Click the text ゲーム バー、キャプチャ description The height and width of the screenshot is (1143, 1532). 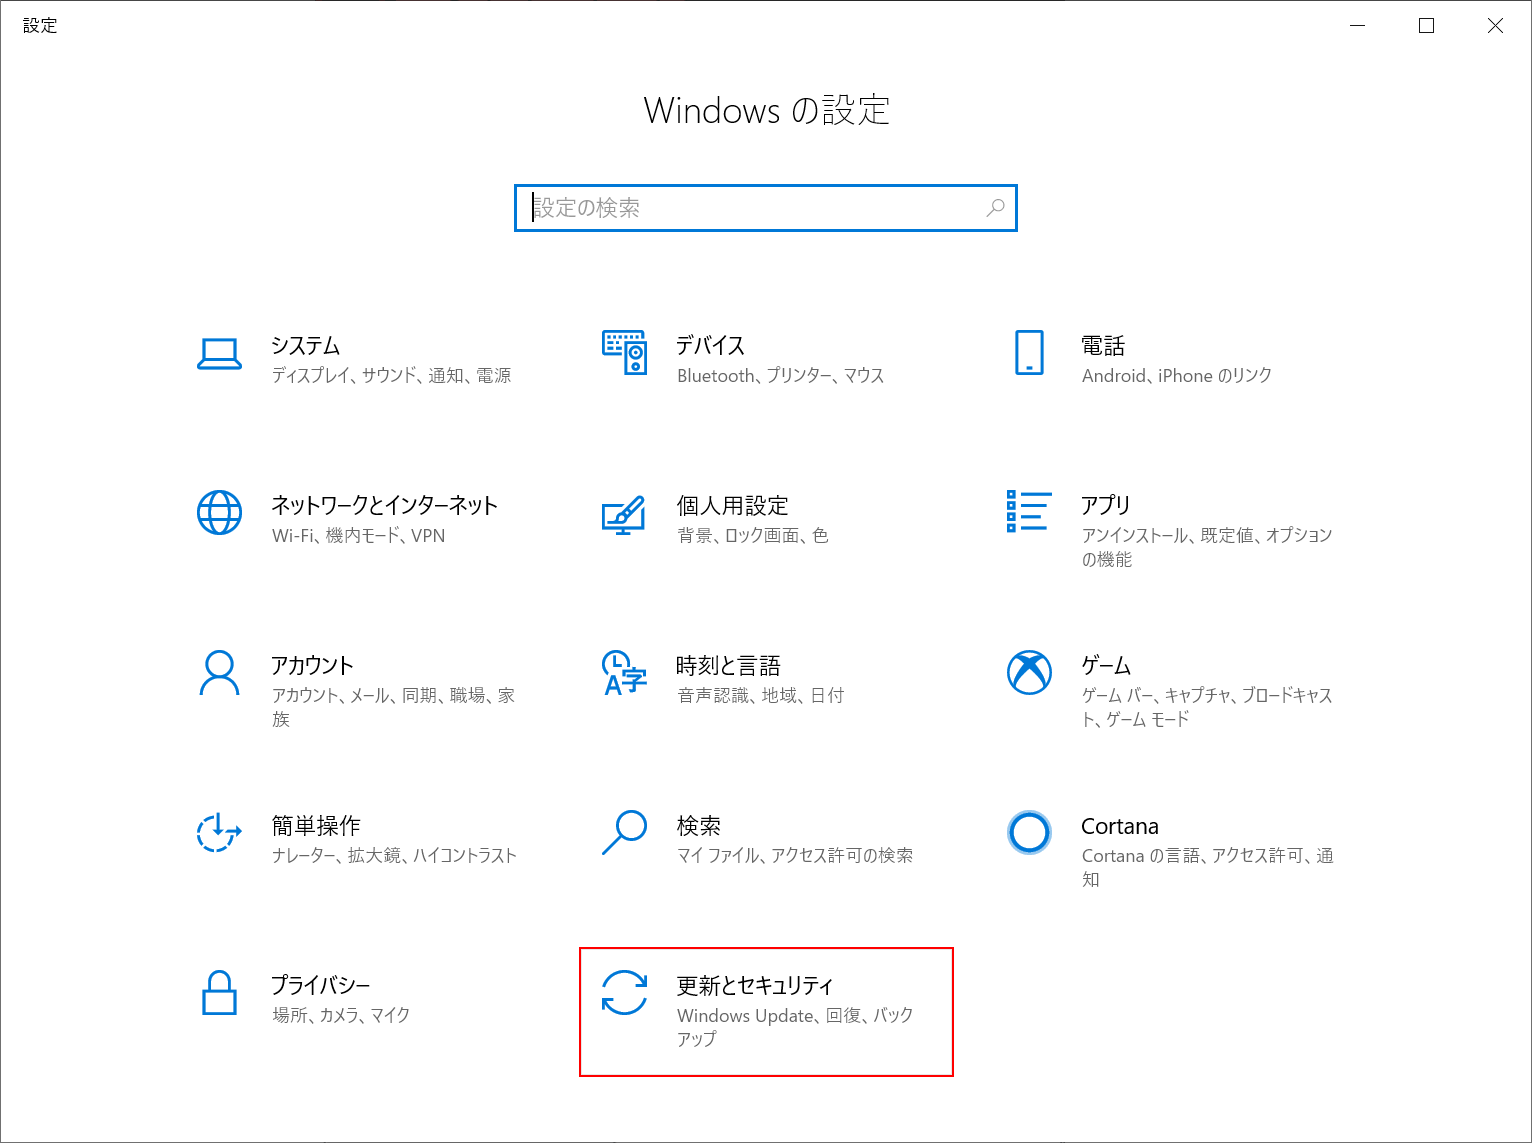click(x=1207, y=708)
